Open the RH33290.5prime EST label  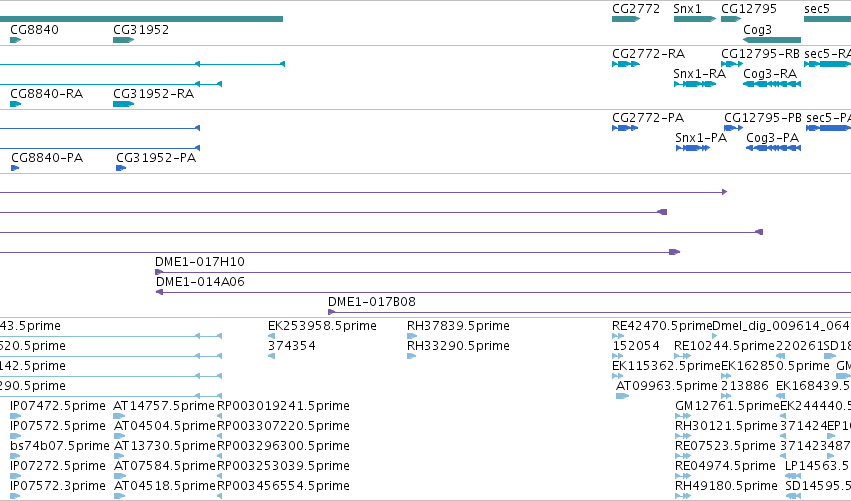458,346
